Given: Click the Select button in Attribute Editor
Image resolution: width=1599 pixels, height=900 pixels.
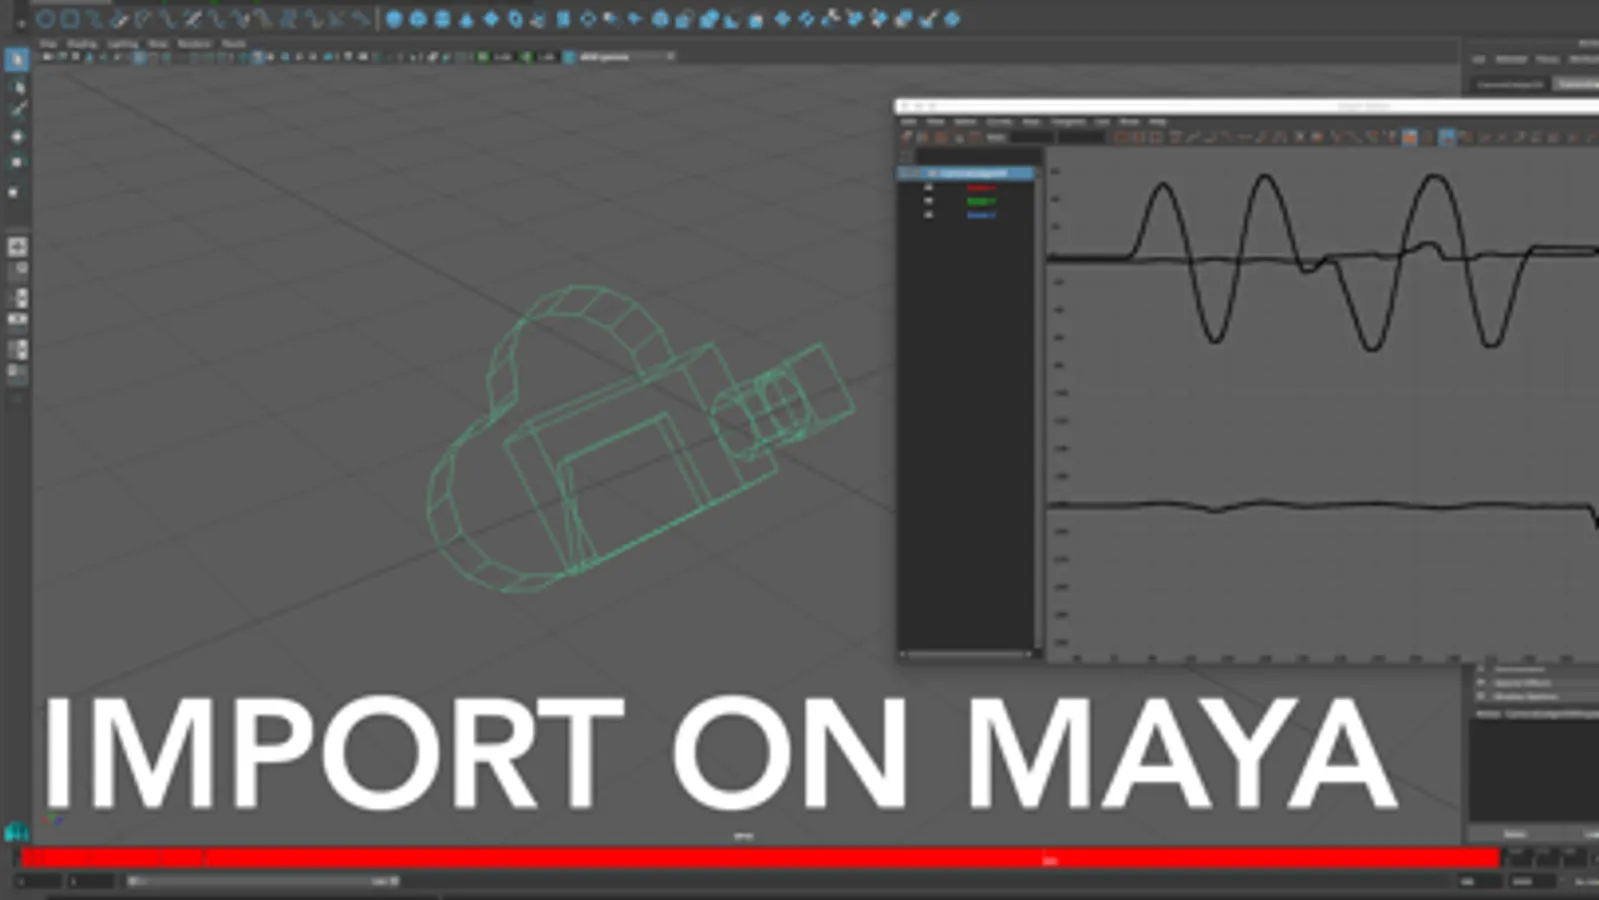Looking at the screenshot, I should pos(1514,834).
